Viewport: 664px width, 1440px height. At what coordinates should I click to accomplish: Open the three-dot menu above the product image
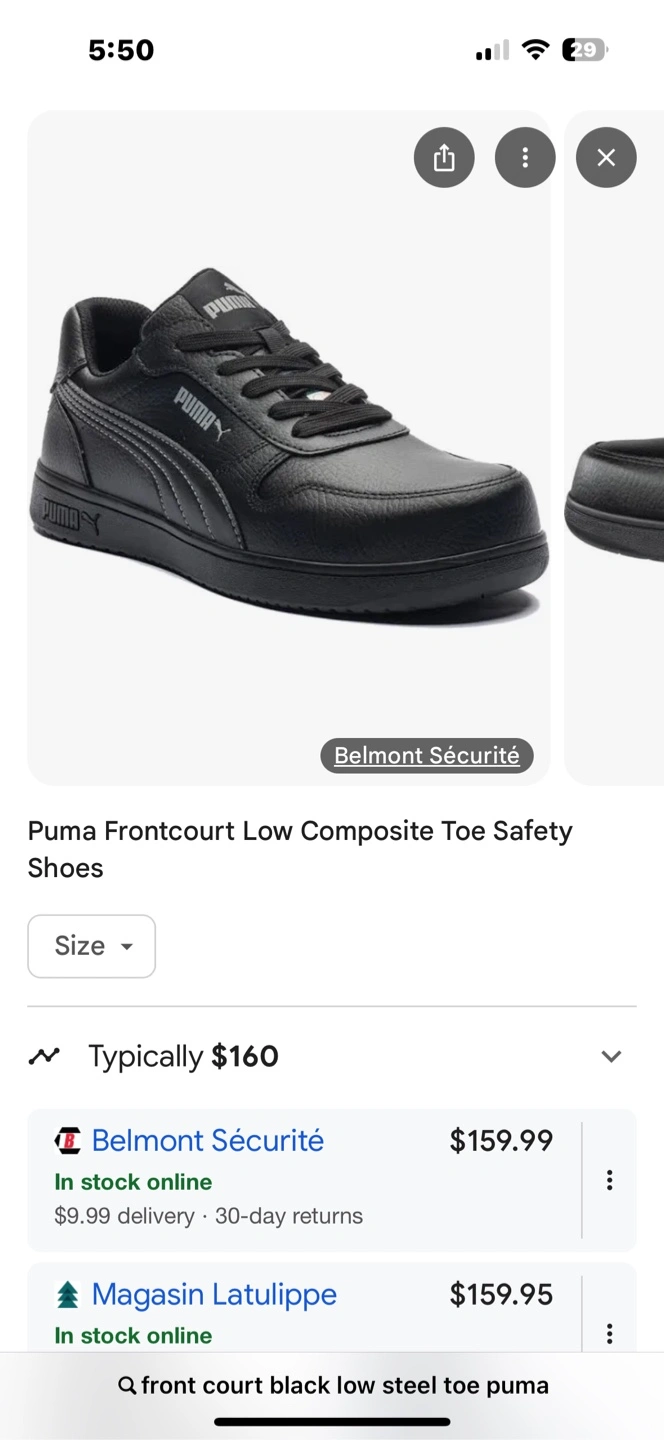[525, 158]
